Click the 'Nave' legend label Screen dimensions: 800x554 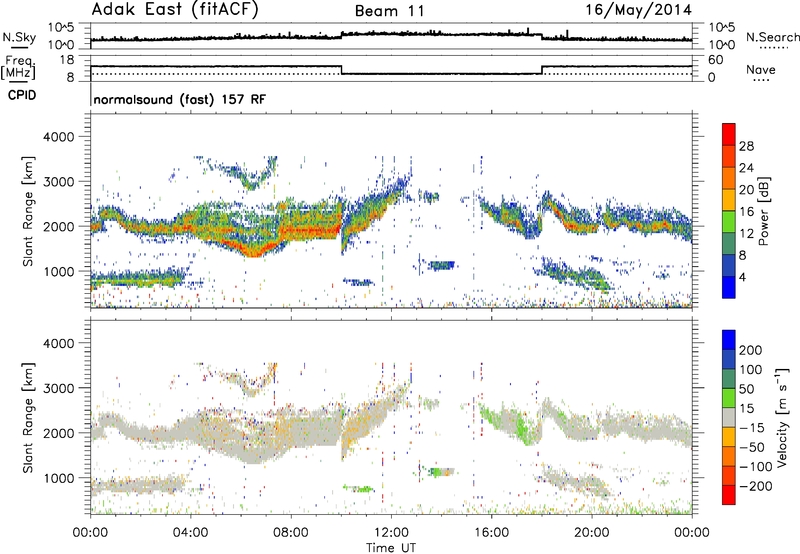tap(761, 69)
